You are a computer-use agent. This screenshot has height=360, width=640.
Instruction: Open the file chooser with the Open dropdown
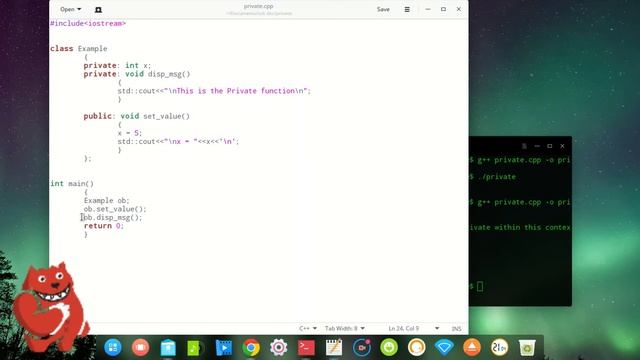(70, 9)
